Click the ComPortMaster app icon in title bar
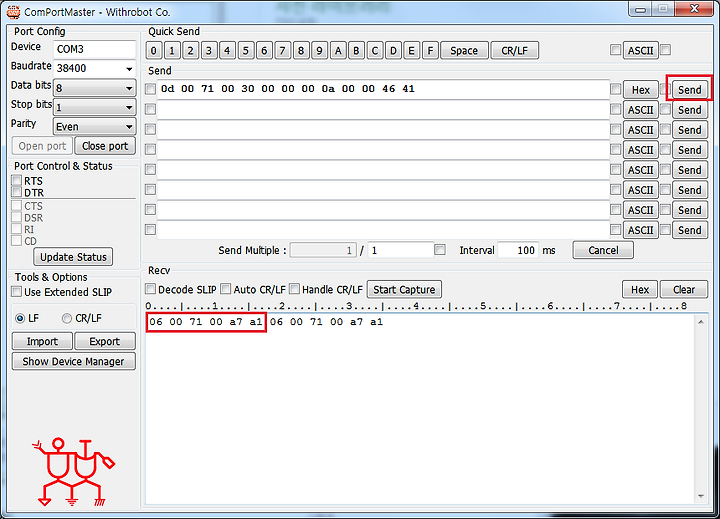720x519 pixels. 13,12
